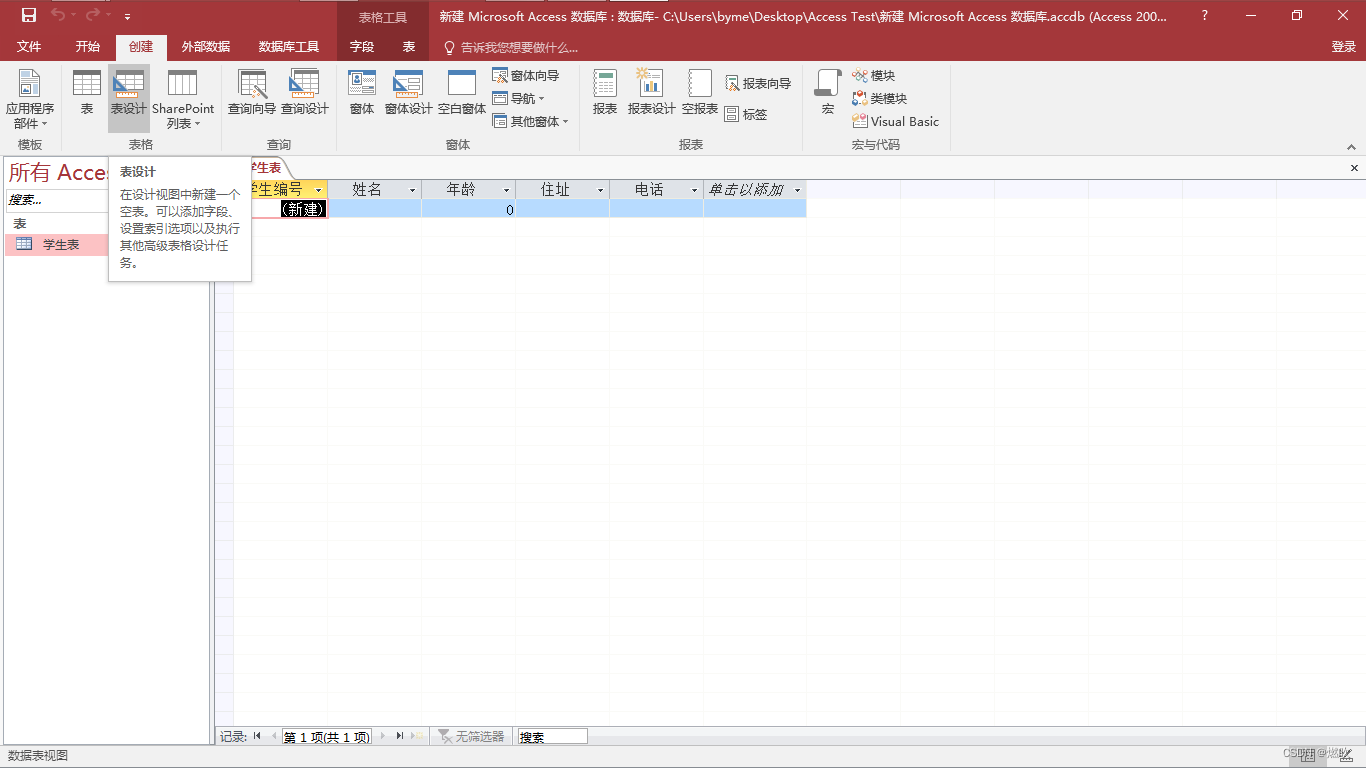Screen dimensions: 1366x768
Task: Switch to the 字段 table tools tab
Action: click(x=362, y=47)
